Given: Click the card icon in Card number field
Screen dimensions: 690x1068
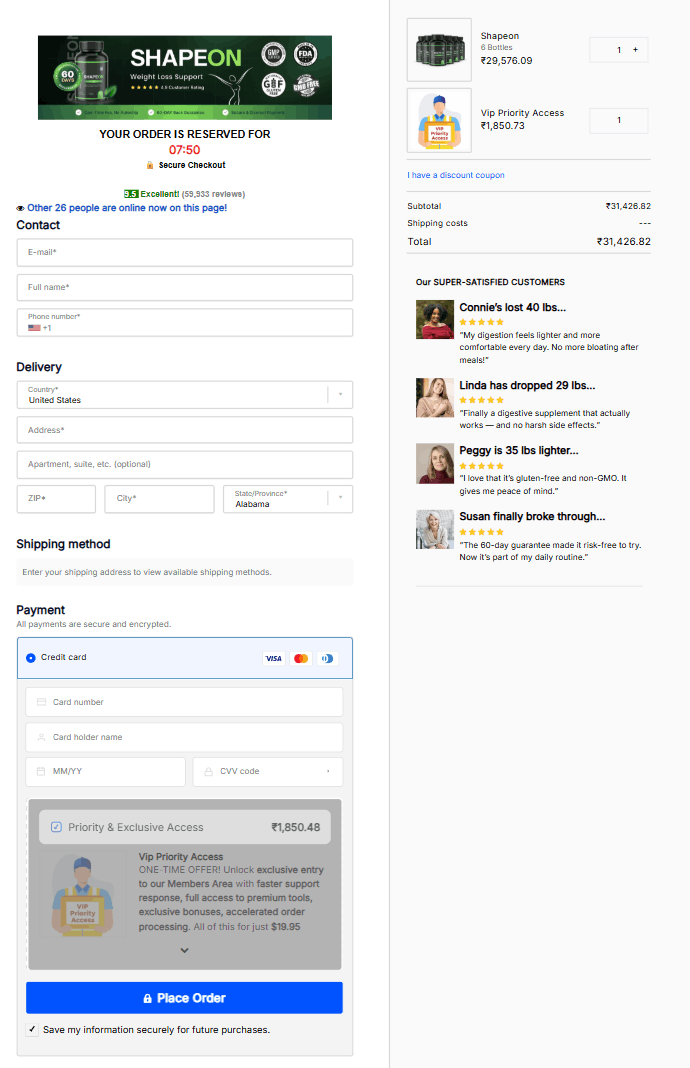Looking at the screenshot, I should point(41,702).
